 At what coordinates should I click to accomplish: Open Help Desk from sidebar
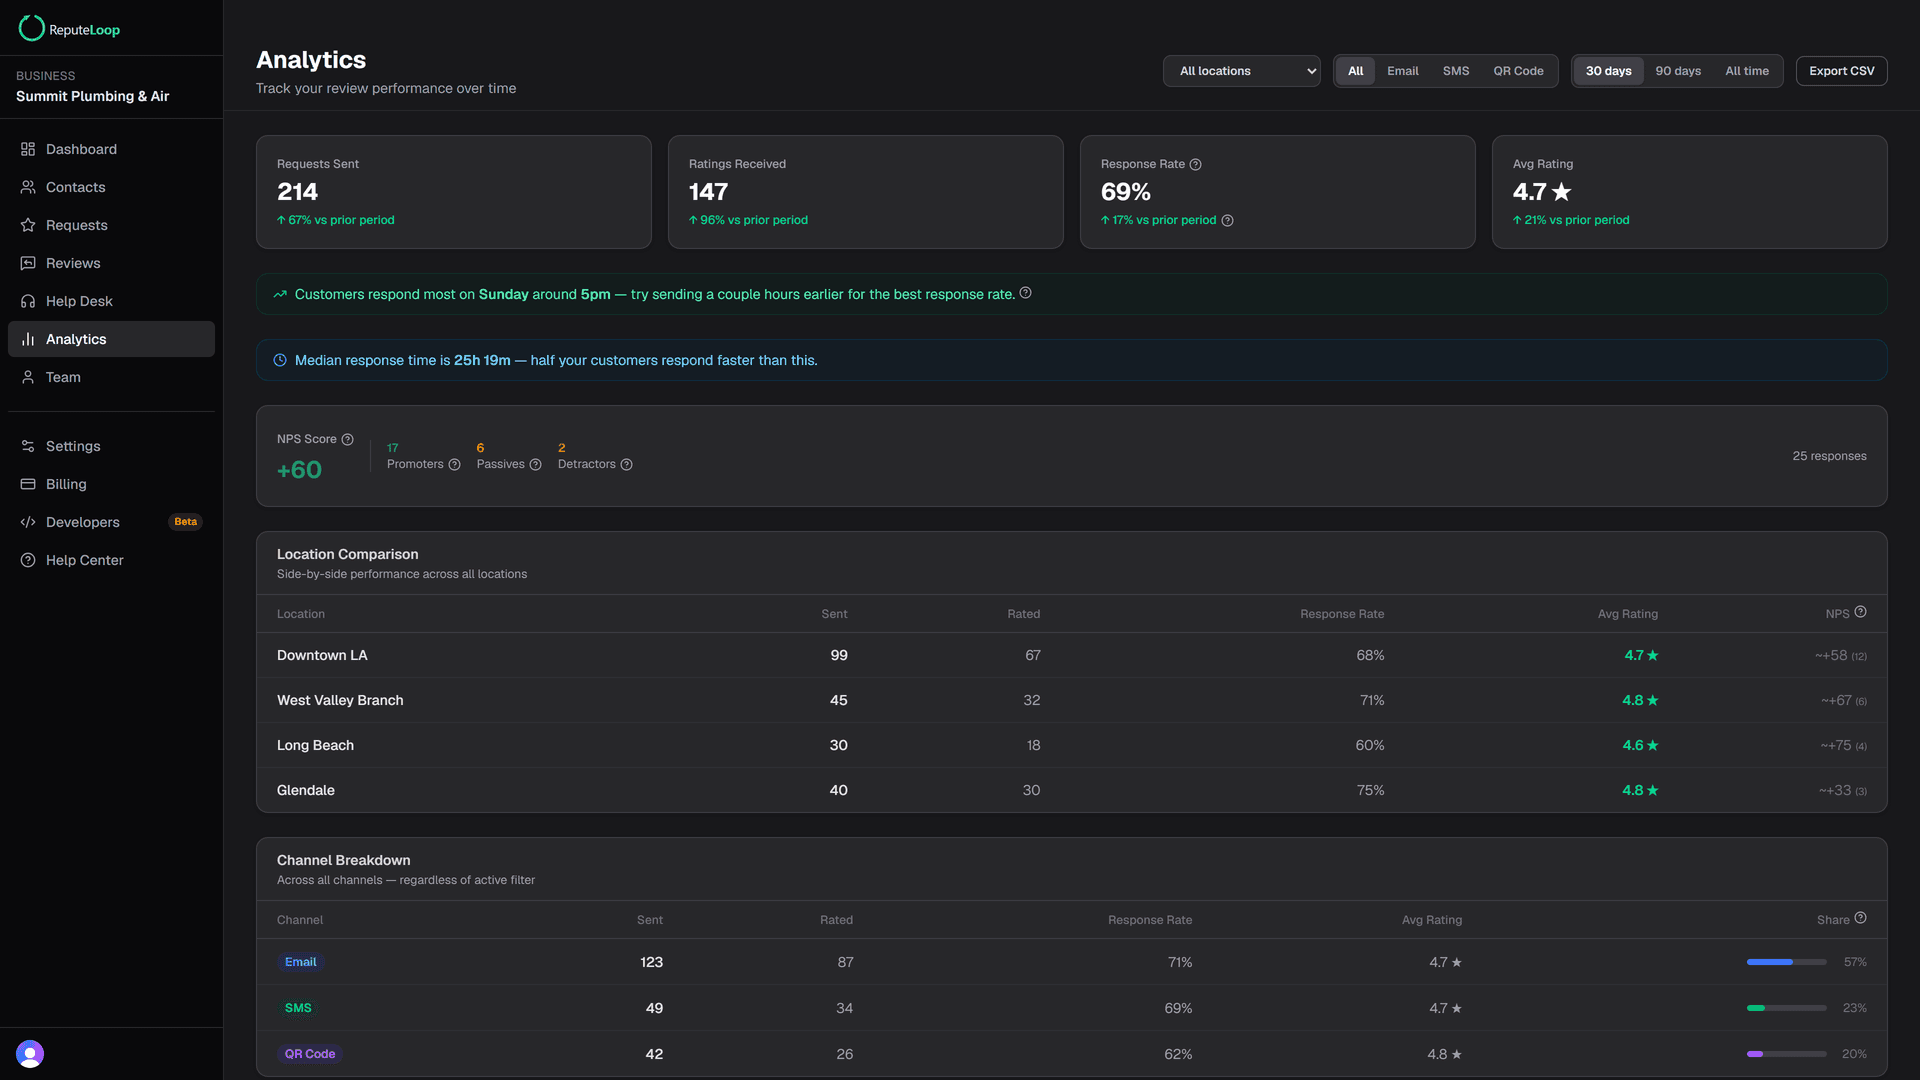pyautogui.click(x=111, y=301)
